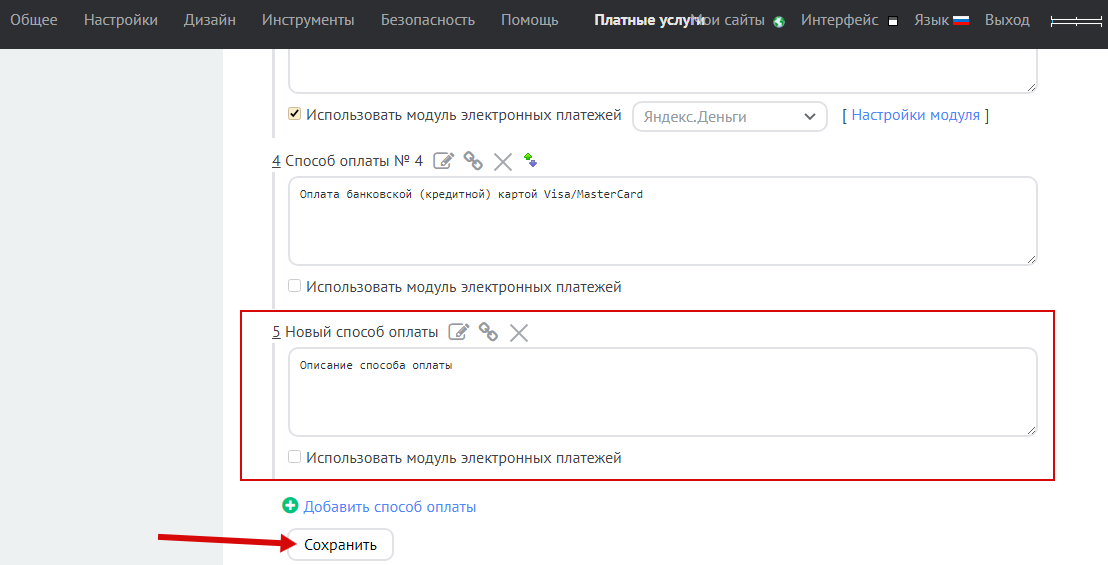Viewport: 1108px width, 565px height.
Task: Click chain link icon for Новый способ оплаты
Action: [488, 332]
